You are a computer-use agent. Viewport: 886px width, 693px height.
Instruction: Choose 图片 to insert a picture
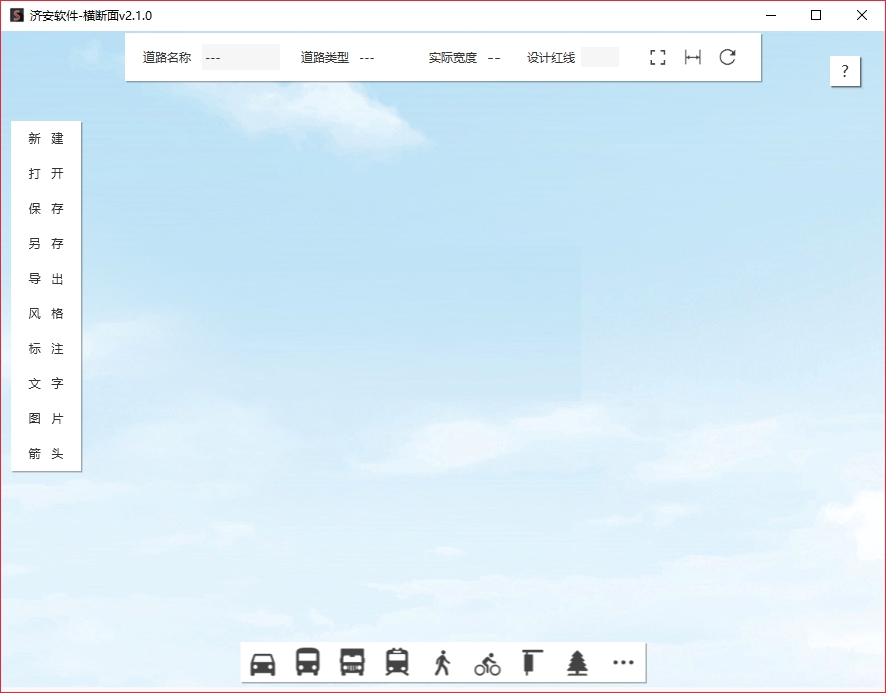pyautogui.click(x=46, y=419)
